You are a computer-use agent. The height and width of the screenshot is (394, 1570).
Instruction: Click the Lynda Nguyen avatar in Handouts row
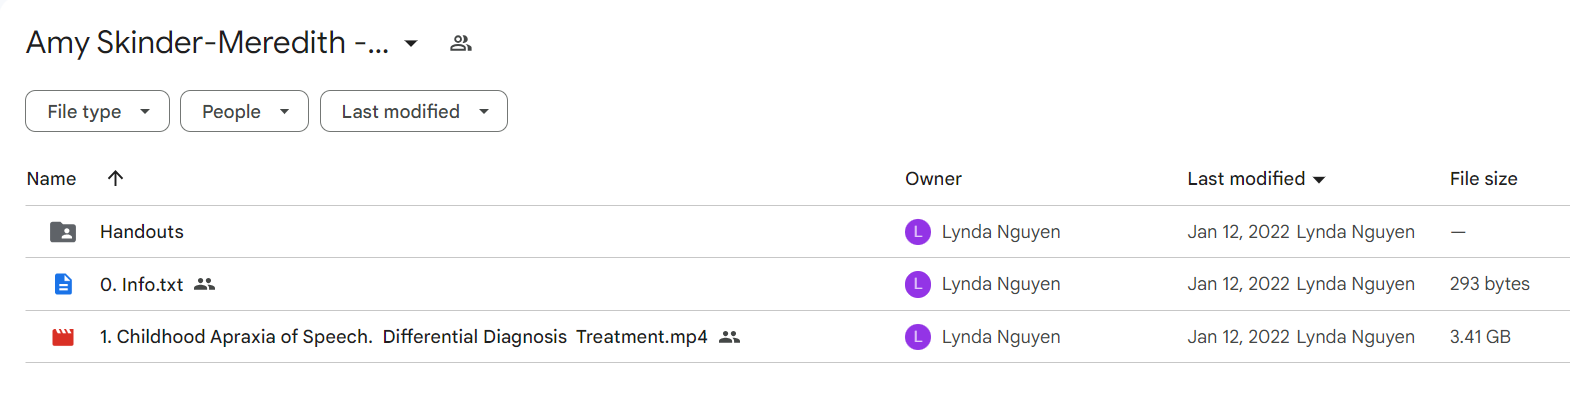(x=918, y=232)
